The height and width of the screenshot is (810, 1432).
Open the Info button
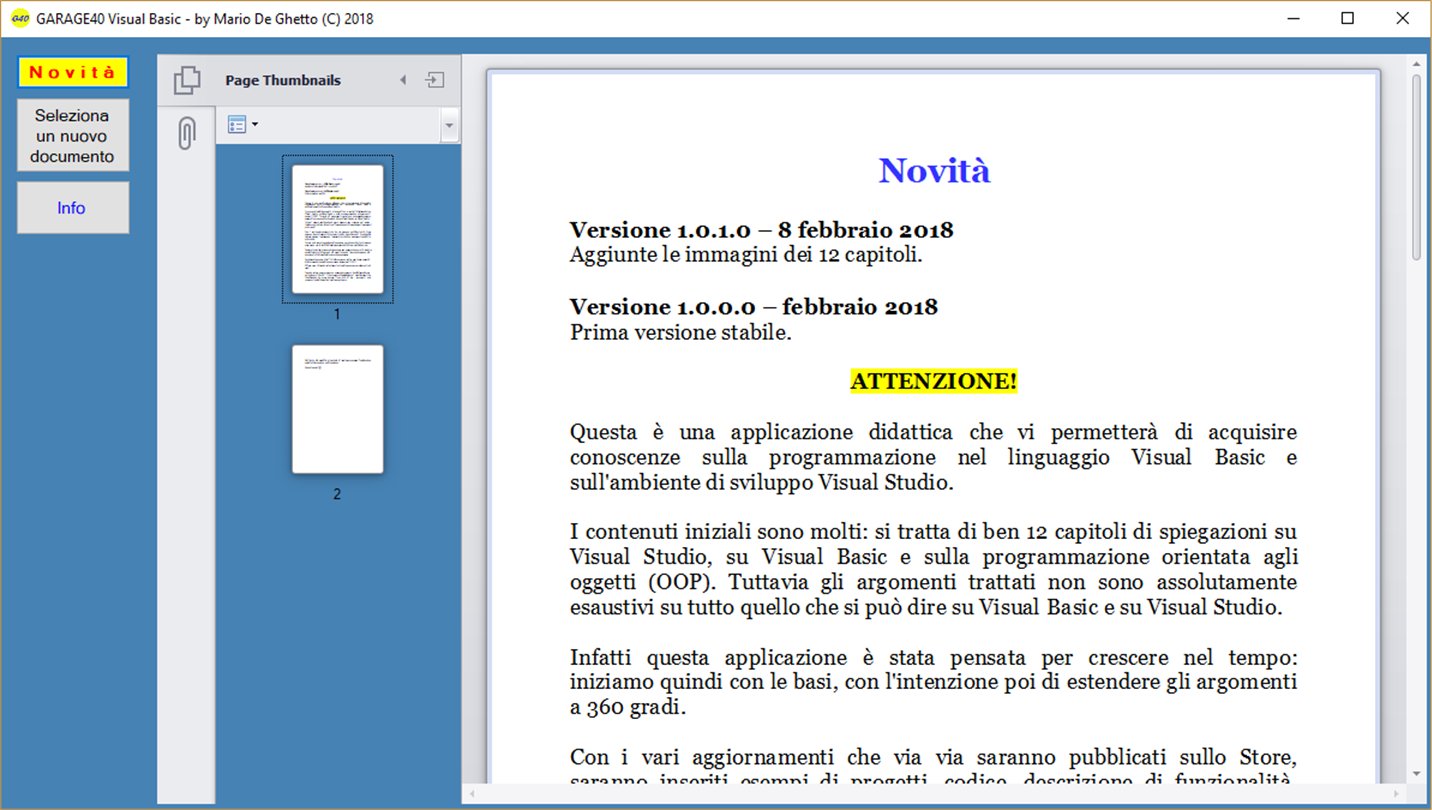click(x=73, y=208)
